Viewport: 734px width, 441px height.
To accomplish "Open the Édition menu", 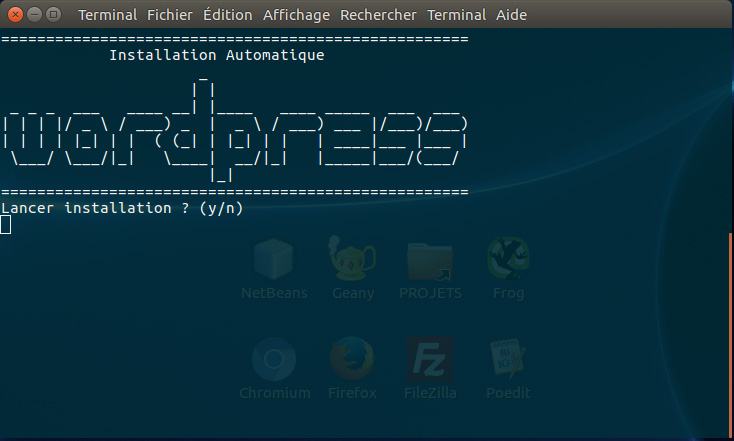I will [228, 15].
